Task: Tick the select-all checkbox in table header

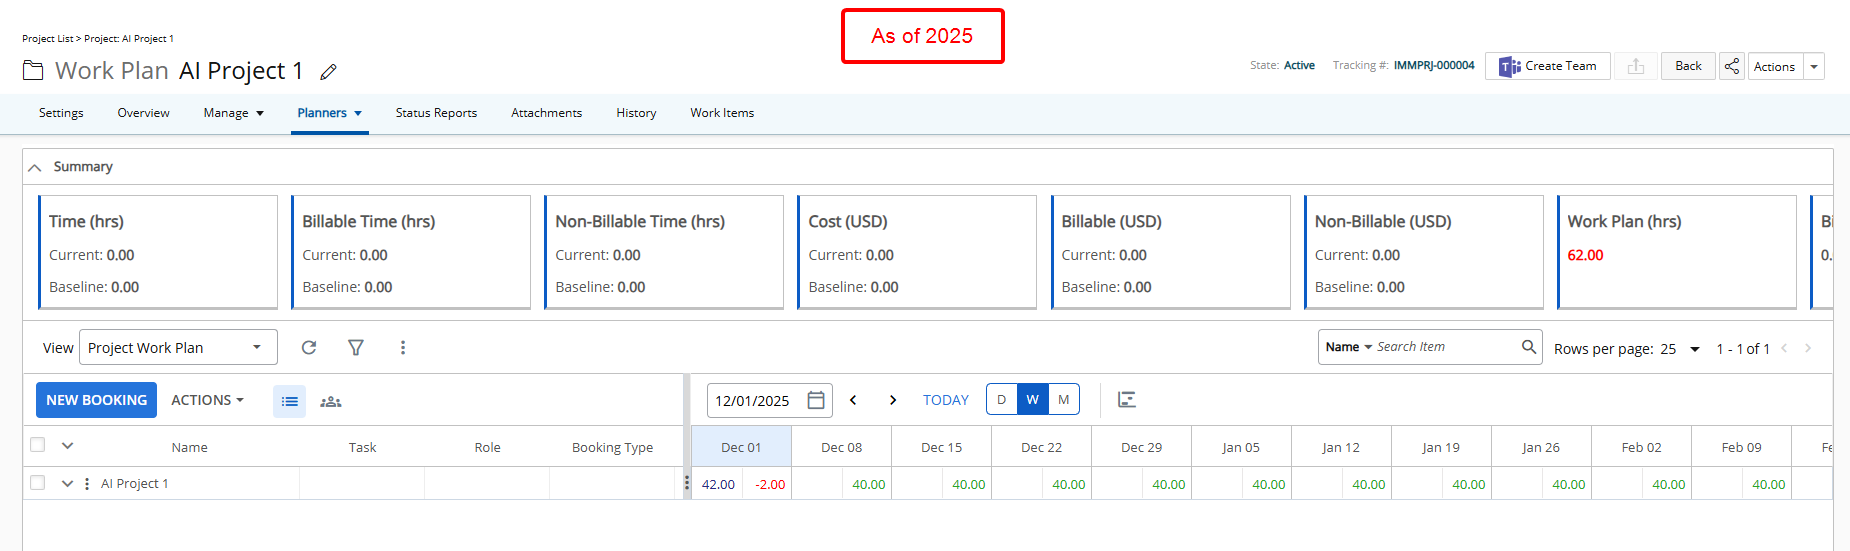Action: pos(38,446)
